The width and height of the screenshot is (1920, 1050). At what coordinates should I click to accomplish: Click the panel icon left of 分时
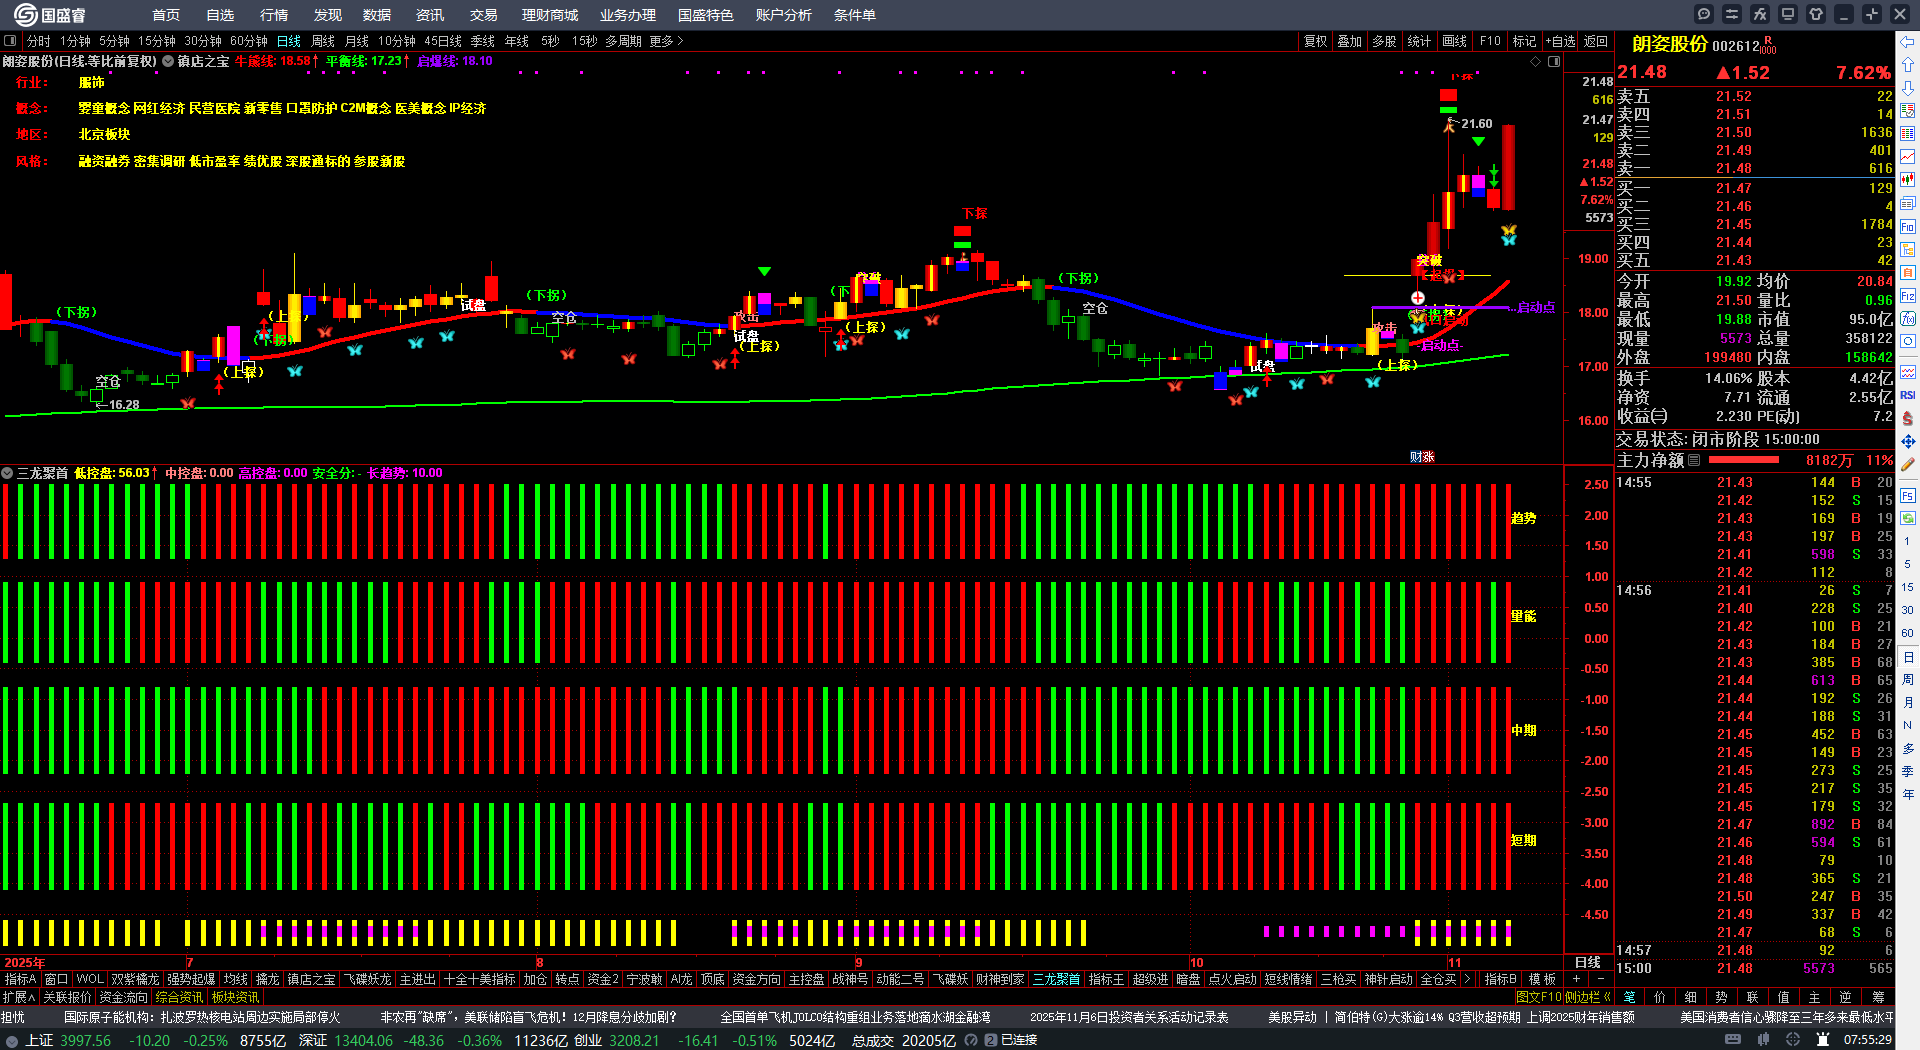click(x=10, y=41)
